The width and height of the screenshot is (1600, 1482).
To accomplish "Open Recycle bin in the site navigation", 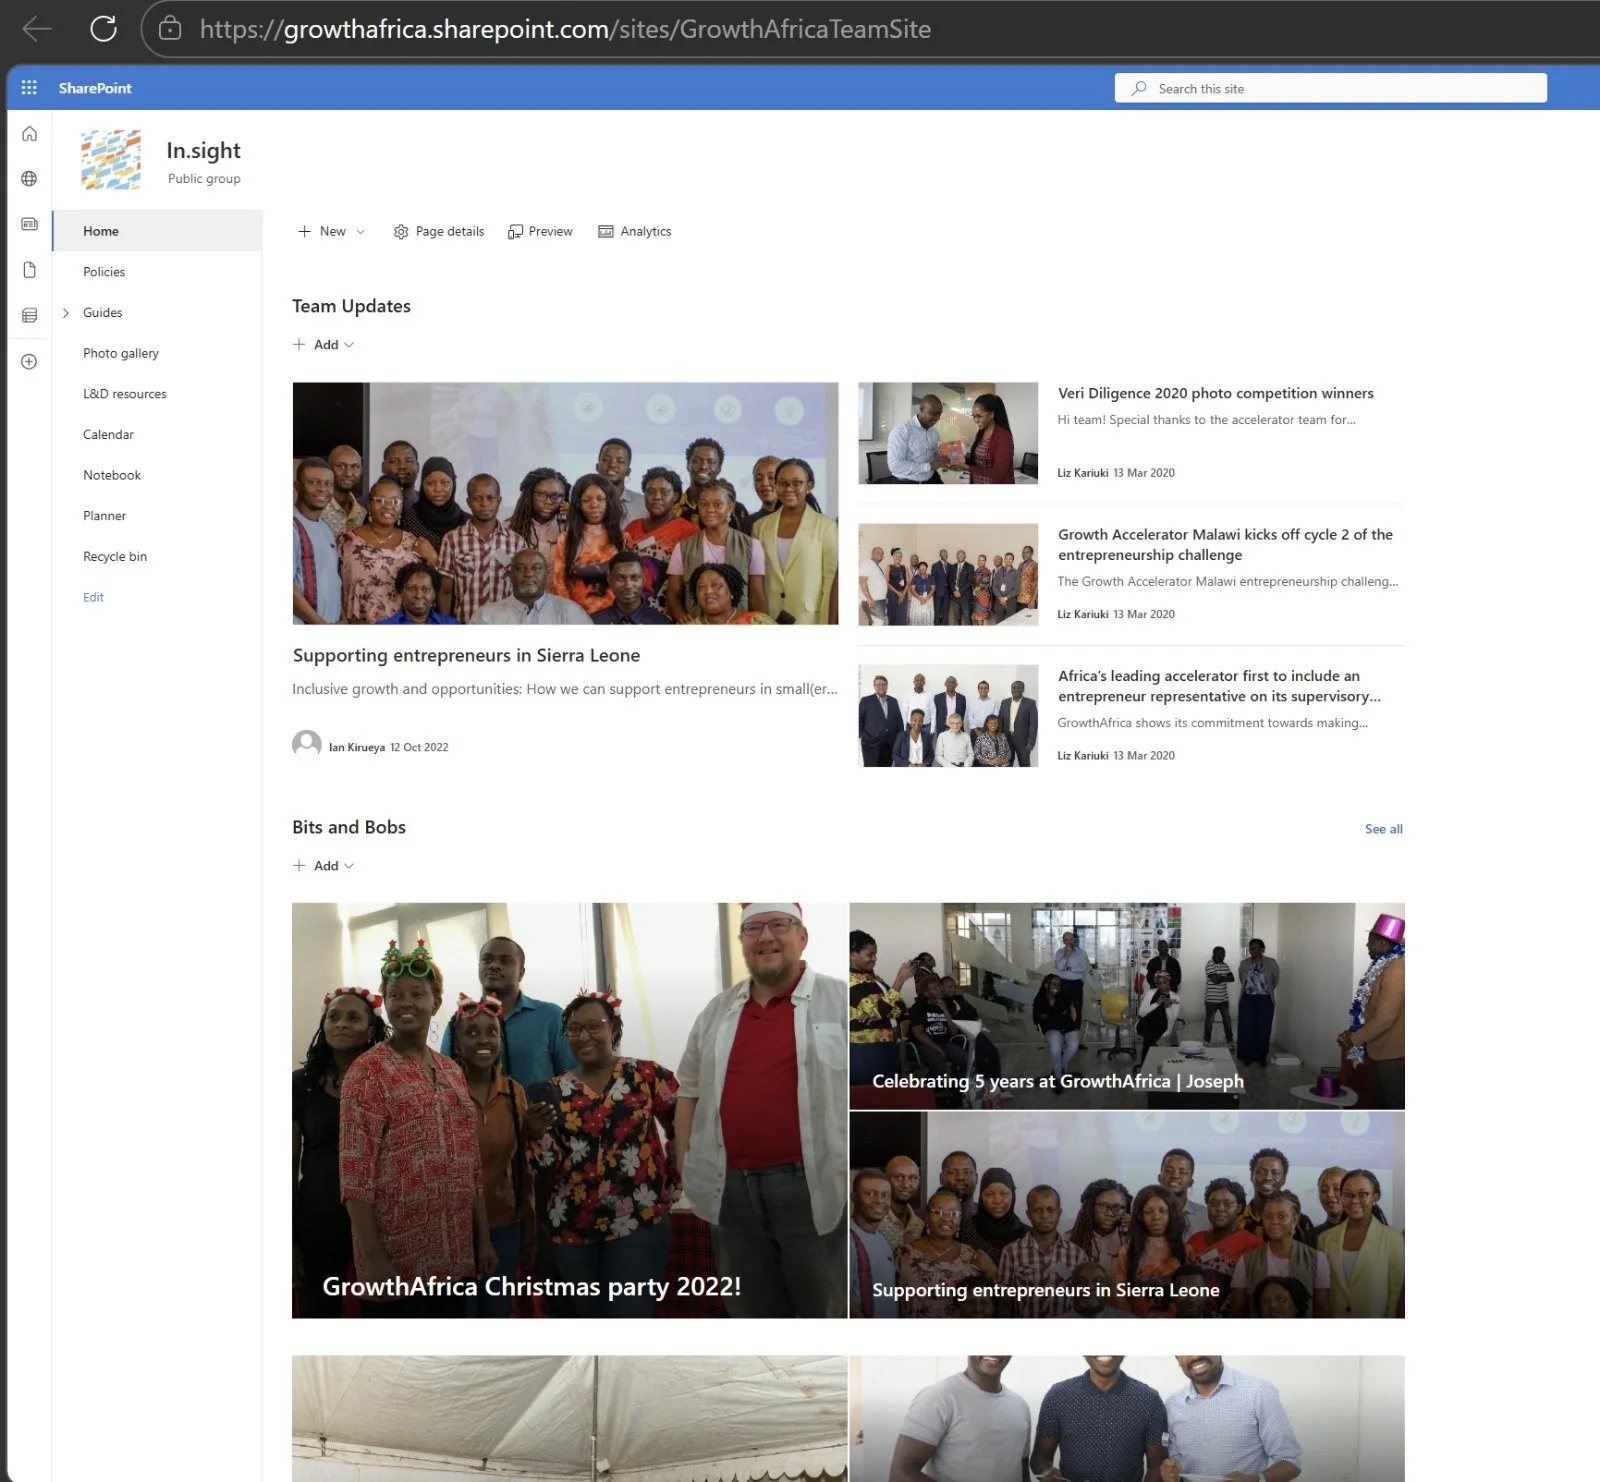I will [115, 557].
